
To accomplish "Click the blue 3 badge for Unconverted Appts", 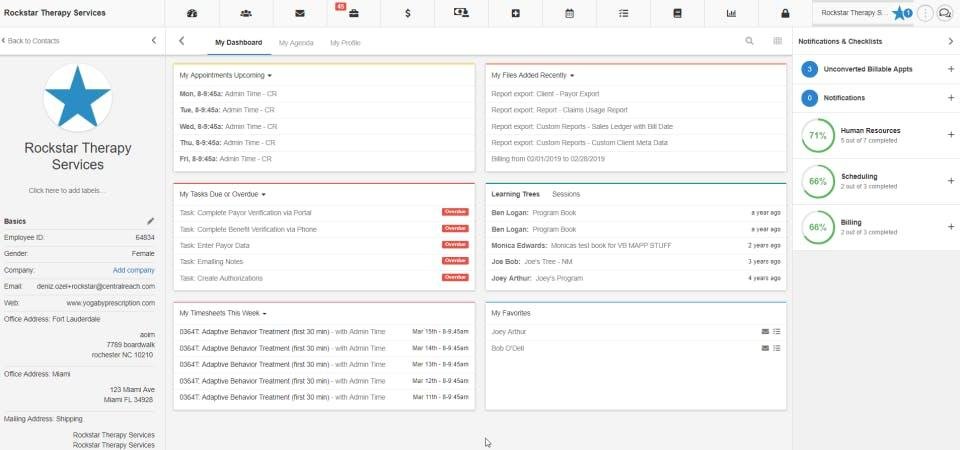I will tap(809, 69).
